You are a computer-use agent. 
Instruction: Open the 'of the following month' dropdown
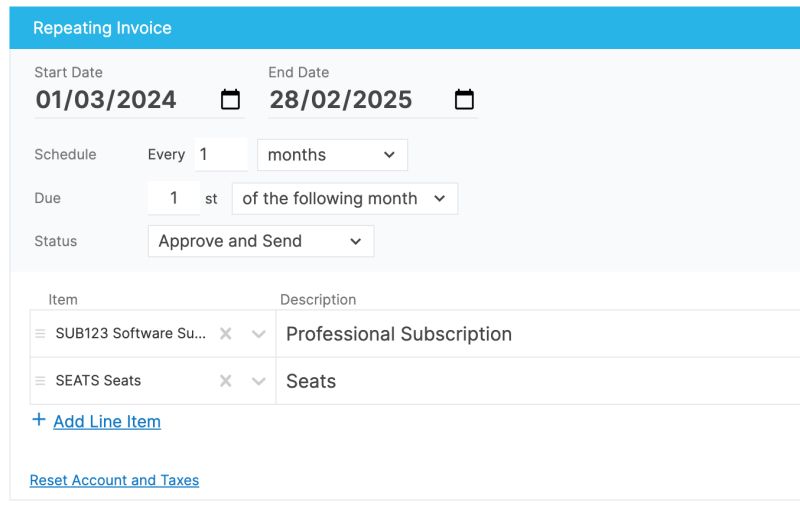(x=344, y=198)
